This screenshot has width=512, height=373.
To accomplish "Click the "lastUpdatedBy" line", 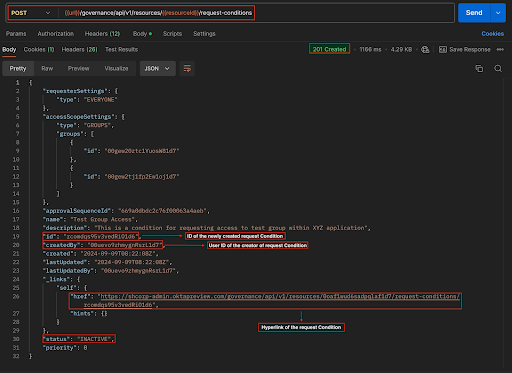I will [x=111, y=271].
